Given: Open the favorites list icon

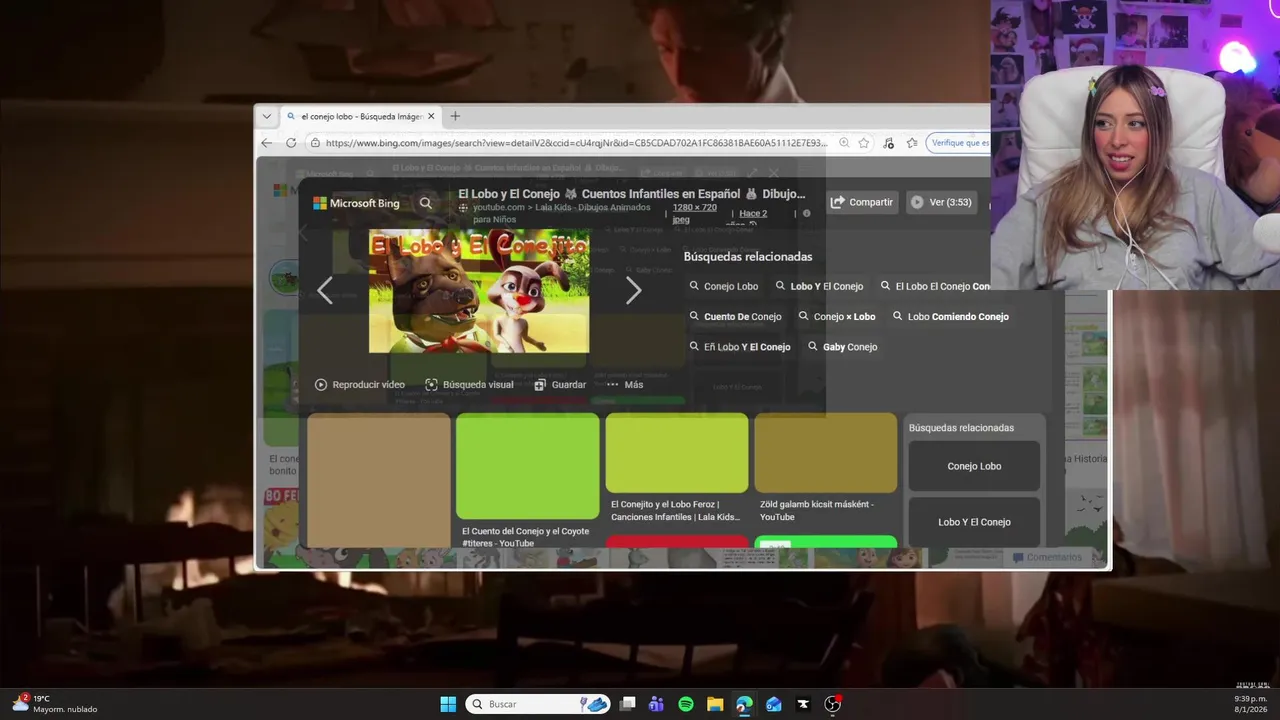Looking at the screenshot, I should [x=910, y=143].
